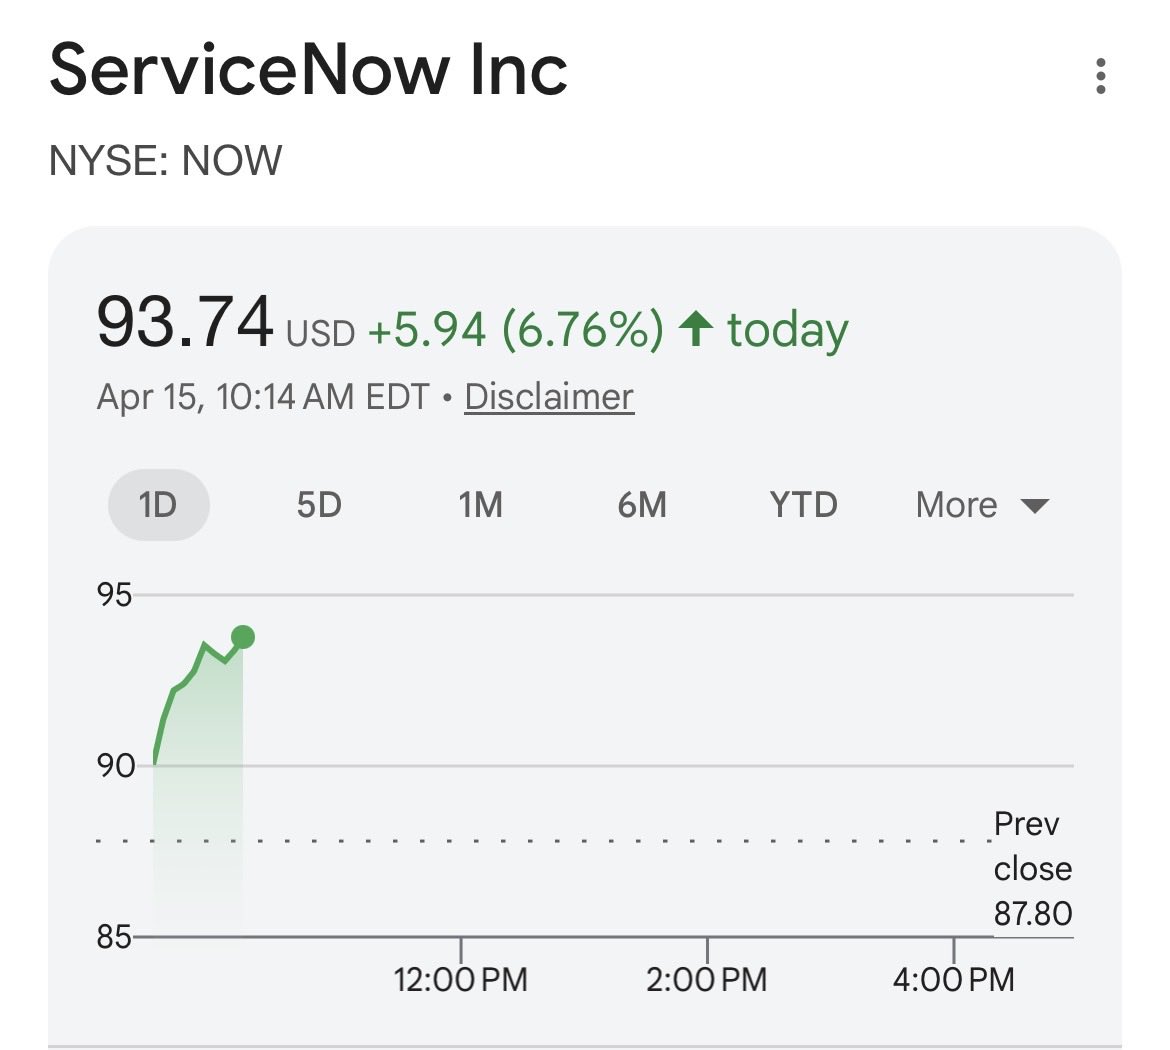Click the 4:00 PM axis label
This screenshot has height=1050, width=1170.
954,980
